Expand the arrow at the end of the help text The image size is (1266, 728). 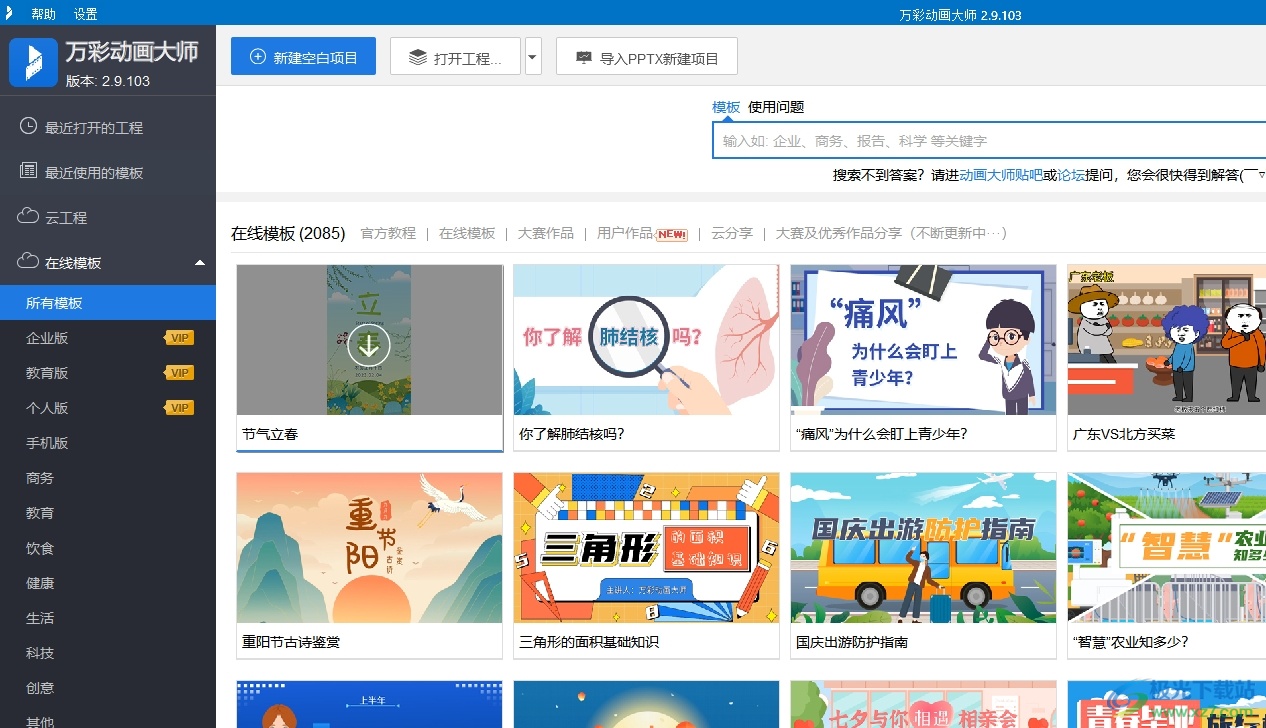1262,174
